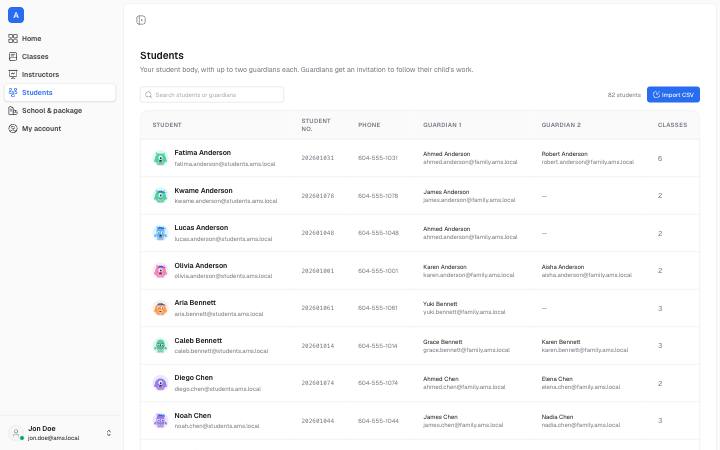Click the Students page heading
The width and height of the screenshot is (720, 450).
(x=162, y=56)
